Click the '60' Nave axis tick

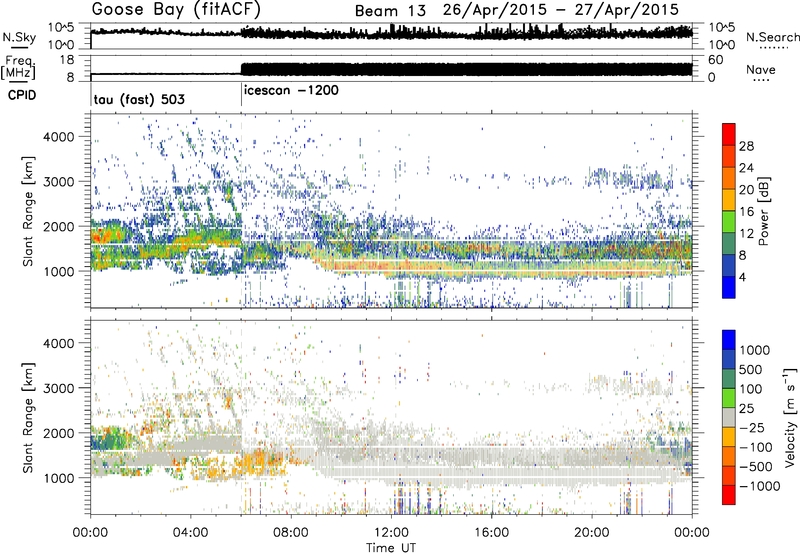715,60
